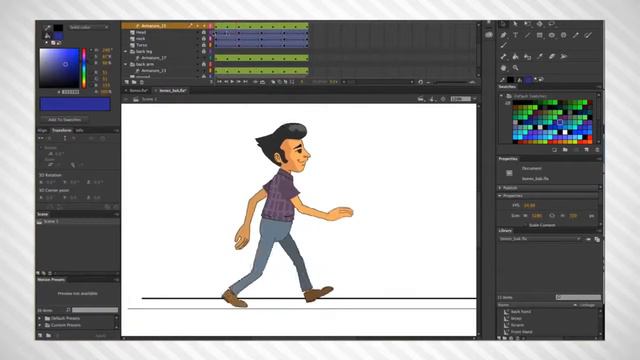
Task: Expand the Publish section in Properties
Action: pyautogui.click(x=500, y=188)
